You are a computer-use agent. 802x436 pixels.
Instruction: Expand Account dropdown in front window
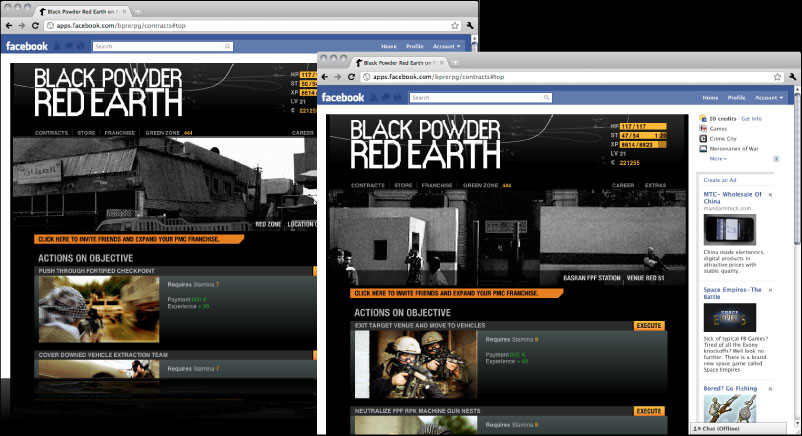tap(769, 97)
